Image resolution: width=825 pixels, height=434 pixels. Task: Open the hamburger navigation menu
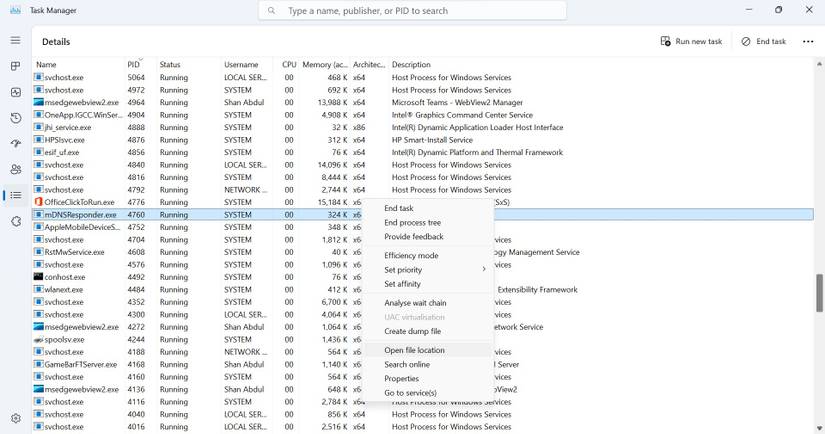pos(16,40)
